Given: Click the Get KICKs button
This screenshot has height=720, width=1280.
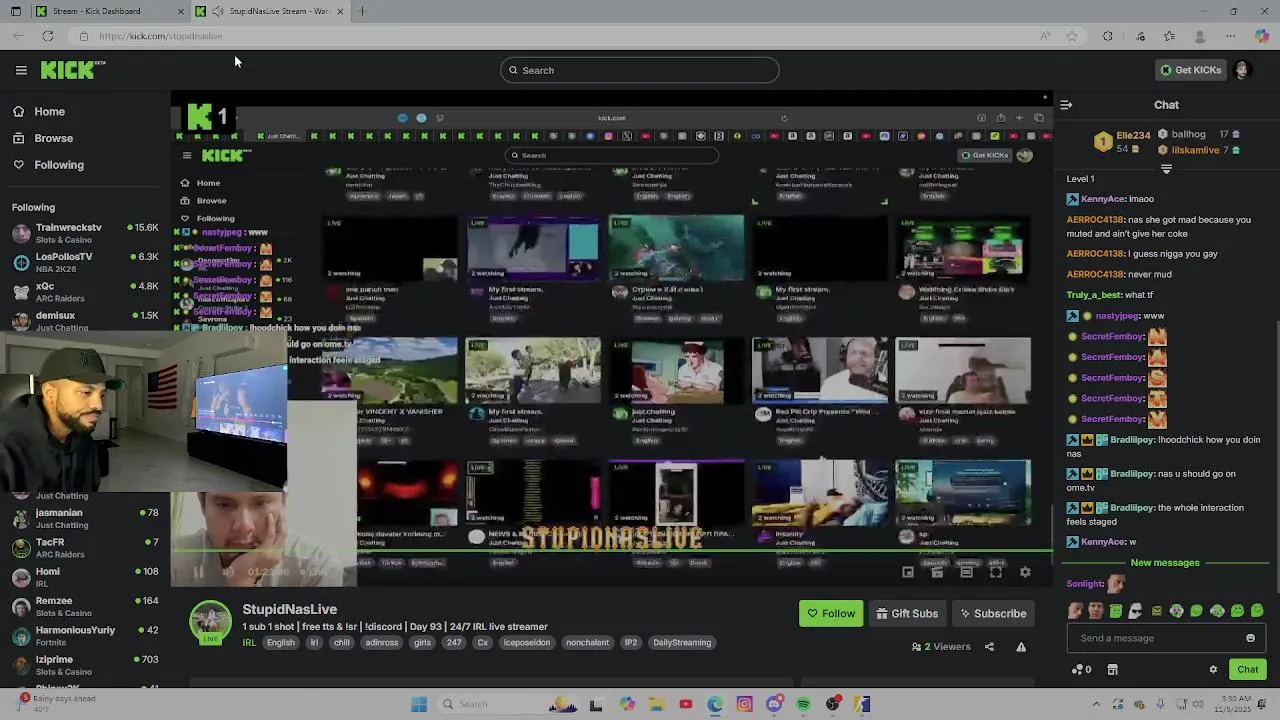Looking at the screenshot, I should (x=1190, y=70).
